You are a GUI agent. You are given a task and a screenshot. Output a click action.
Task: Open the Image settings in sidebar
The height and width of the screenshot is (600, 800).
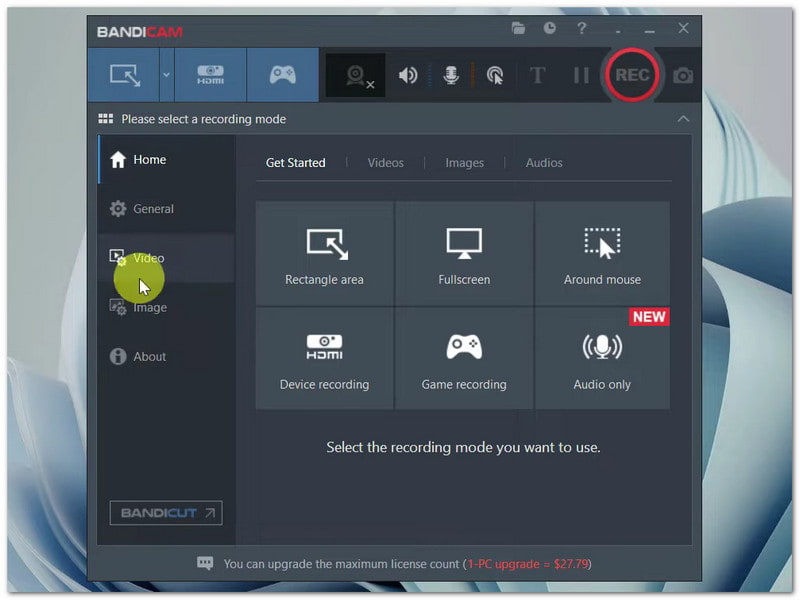point(166,307)
